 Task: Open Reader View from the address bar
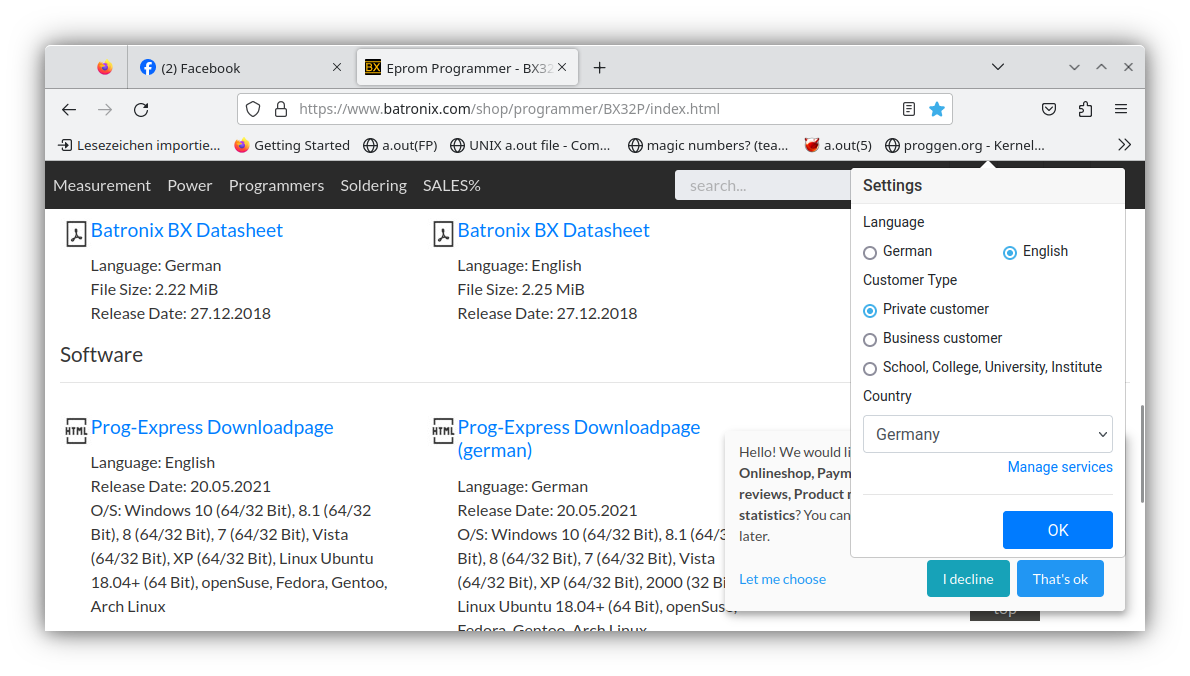[x=909, y=109]
